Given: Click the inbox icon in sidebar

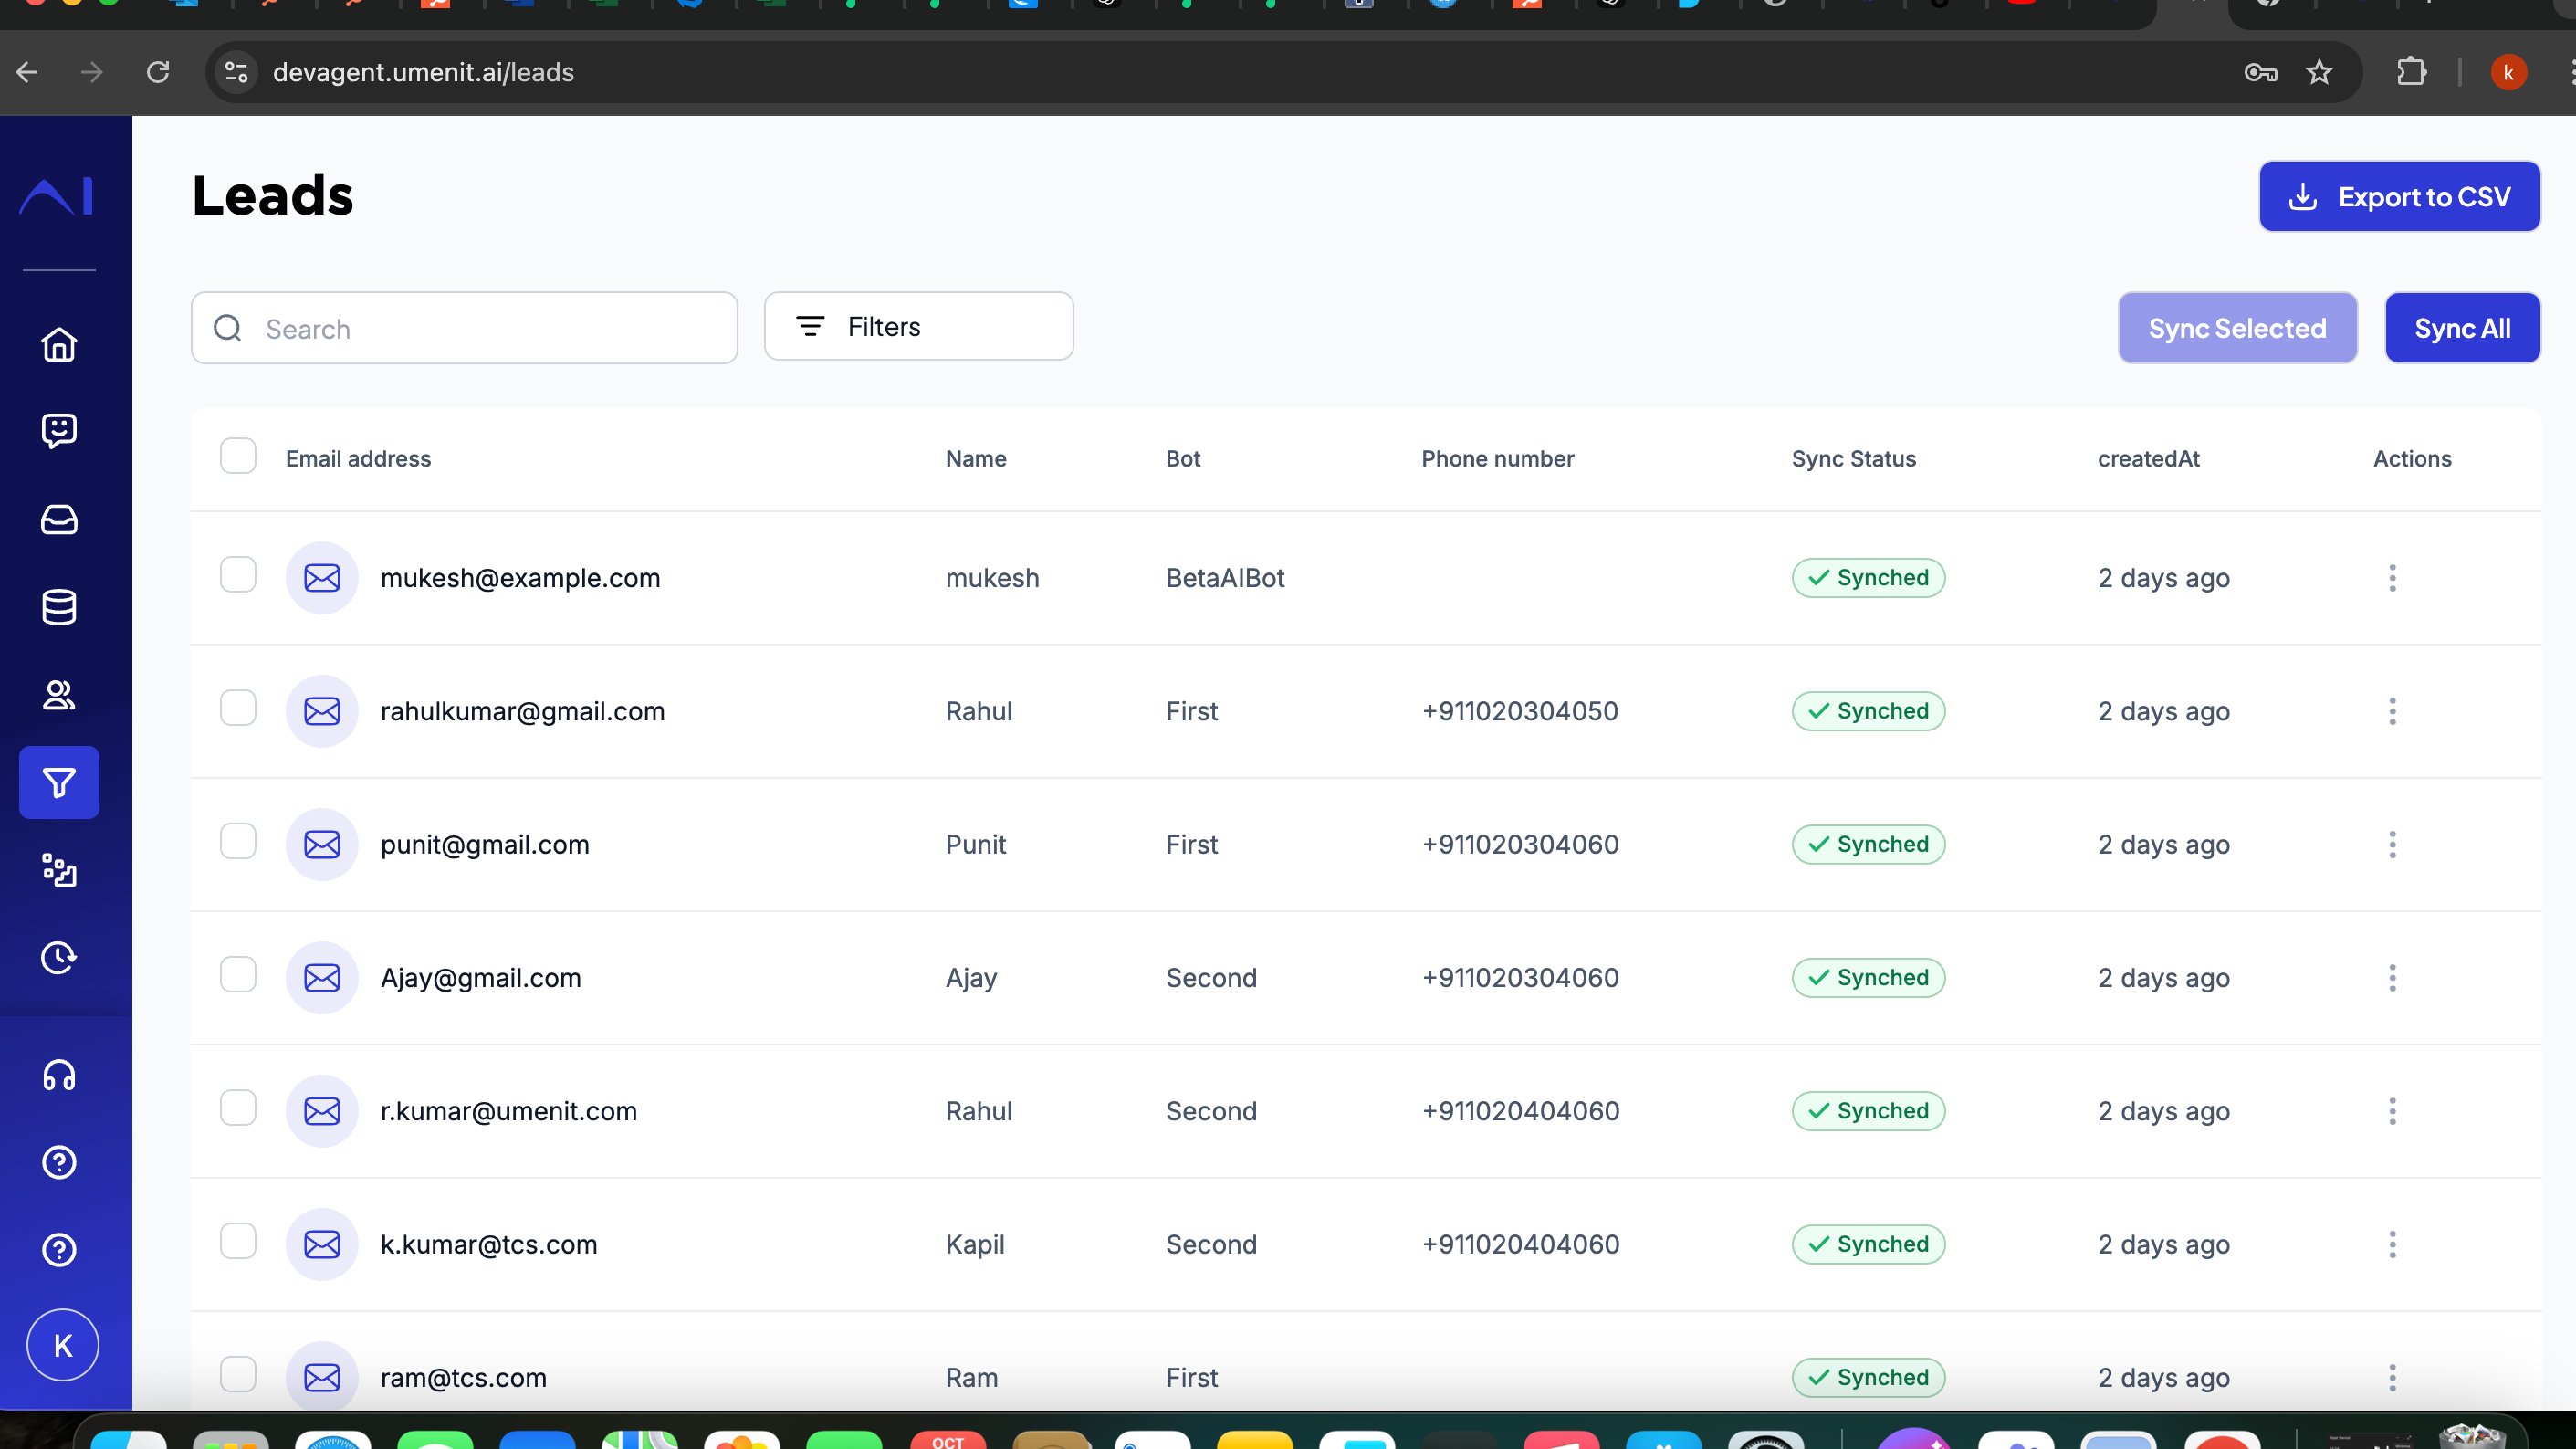Looking at the screenshot, I should [x=59, y=519].
